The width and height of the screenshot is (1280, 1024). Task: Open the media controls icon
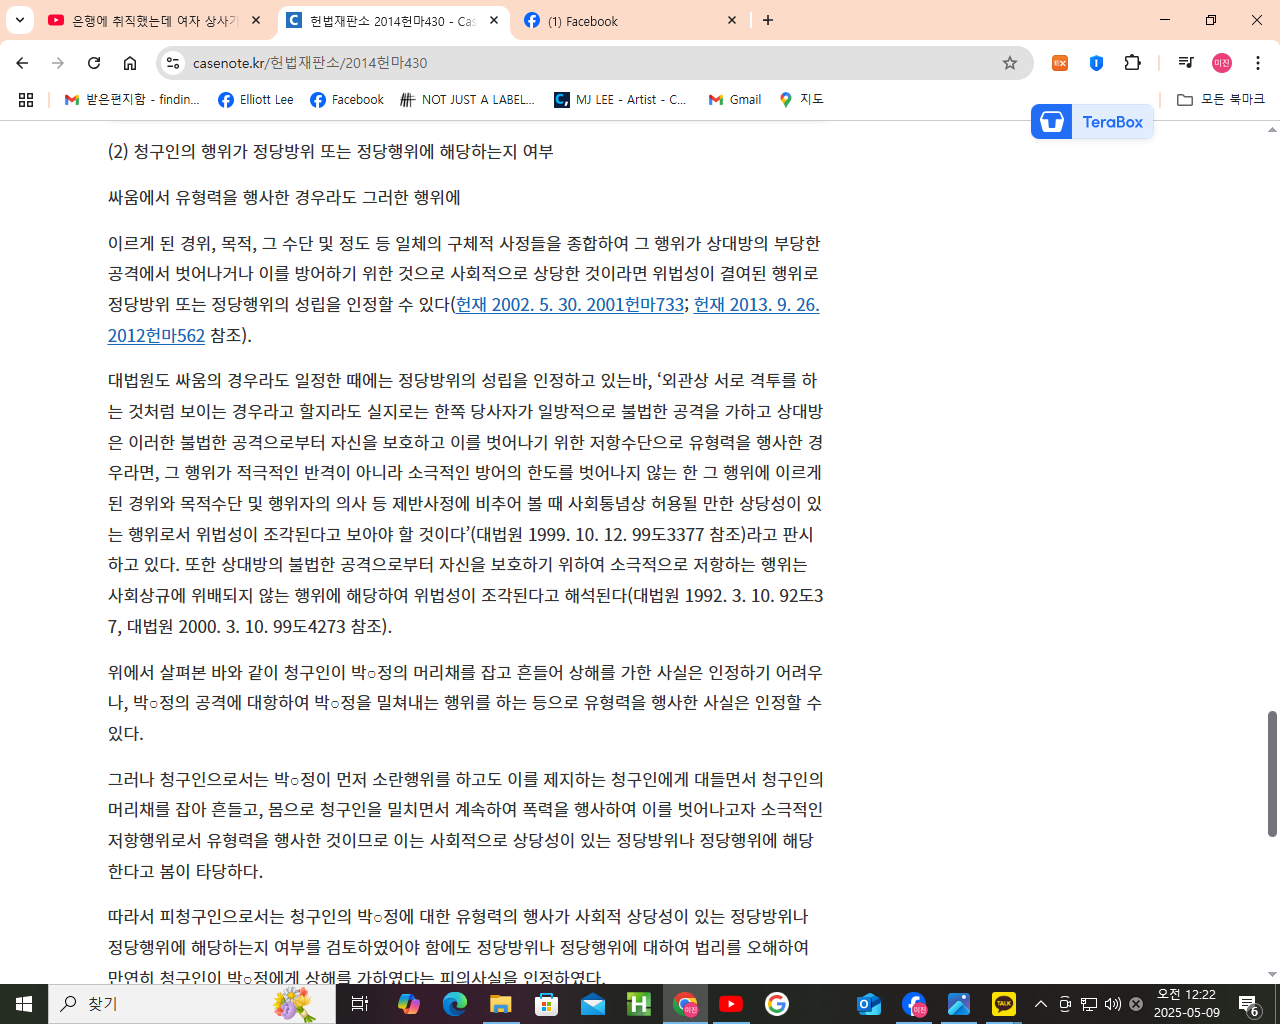[x=1186, y=63]
